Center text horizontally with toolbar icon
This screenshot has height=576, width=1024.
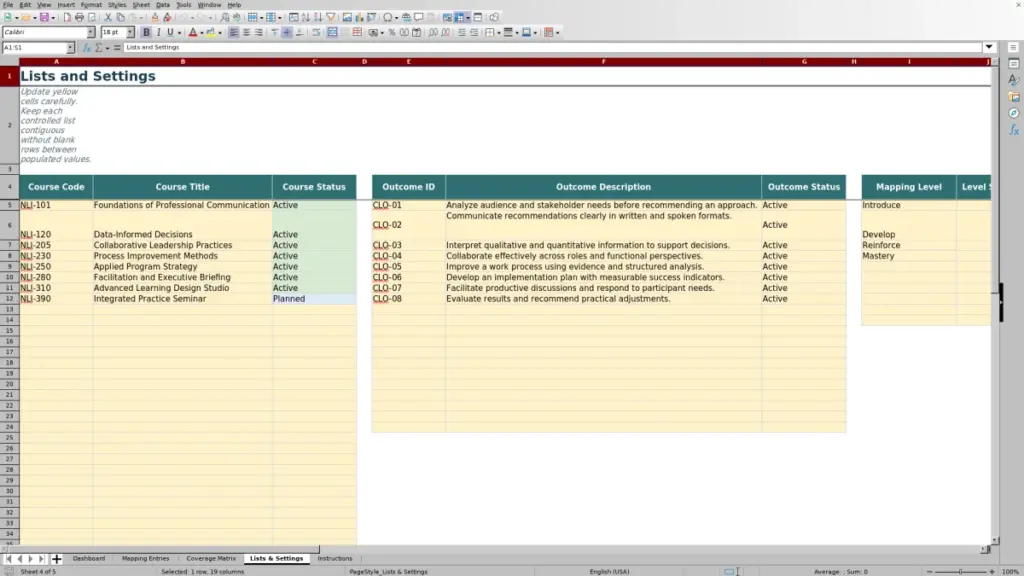[x=246, y=33]
